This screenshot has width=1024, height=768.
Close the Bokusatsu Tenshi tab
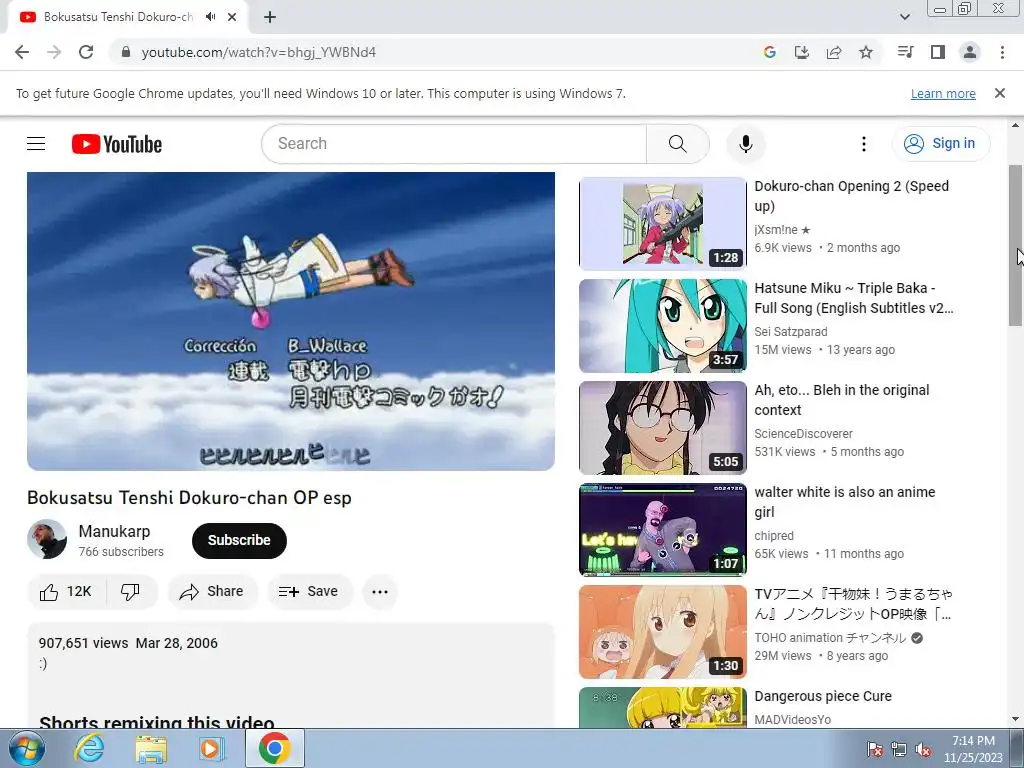(232, 17)
